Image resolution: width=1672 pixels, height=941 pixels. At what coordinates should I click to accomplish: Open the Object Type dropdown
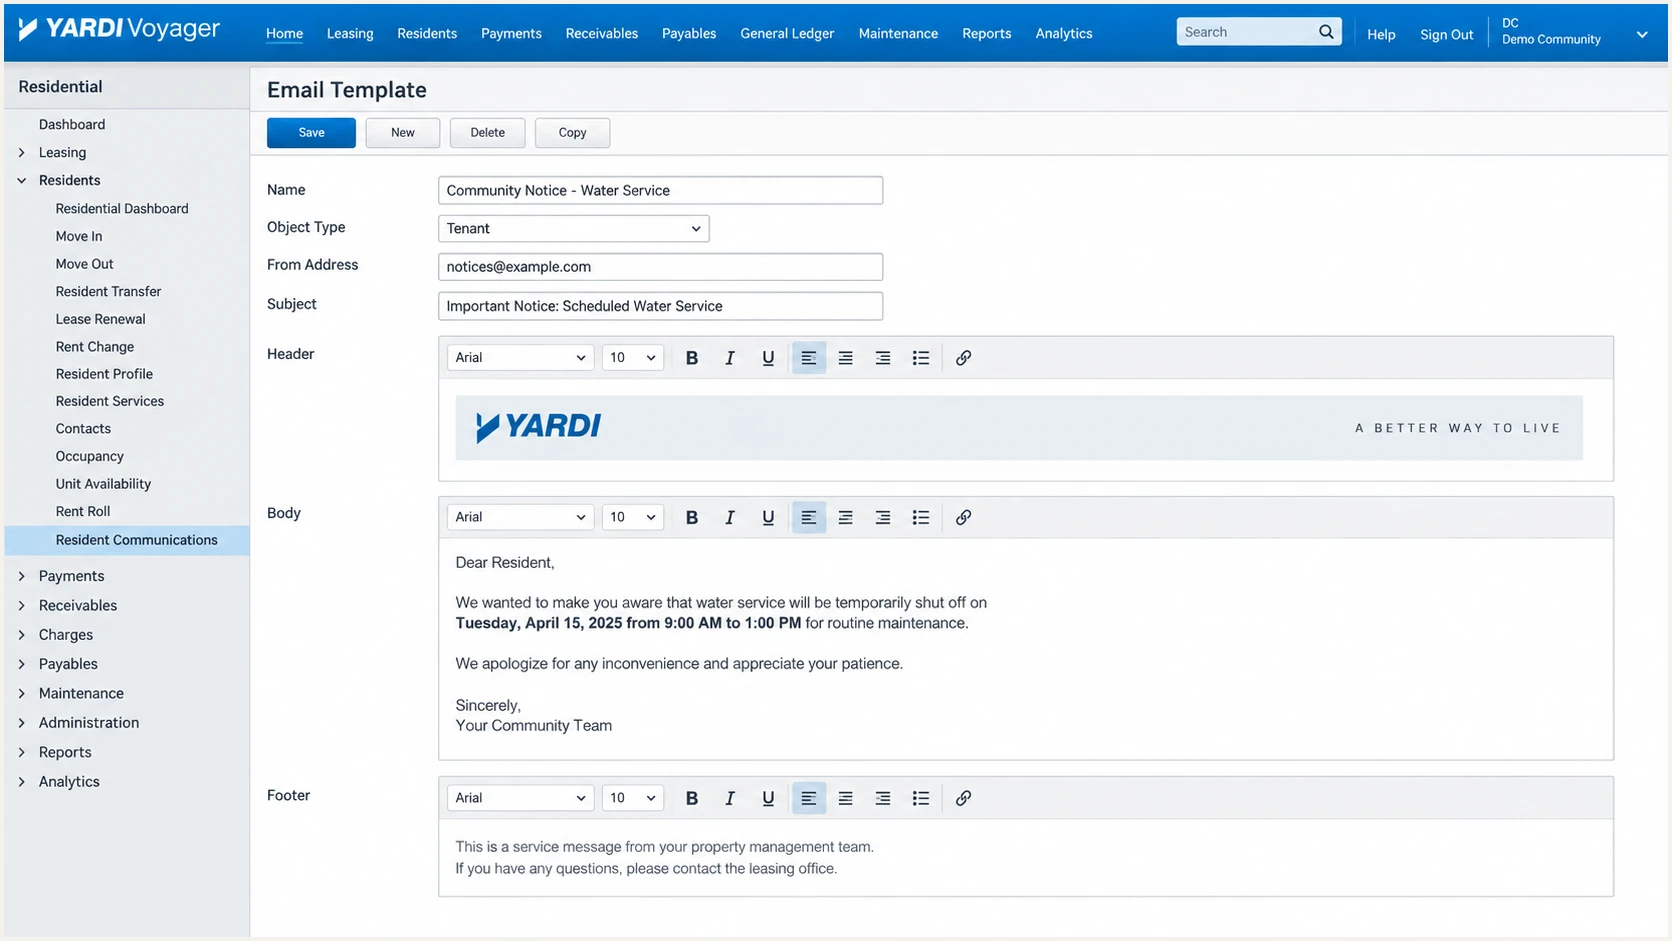(574, 228)
